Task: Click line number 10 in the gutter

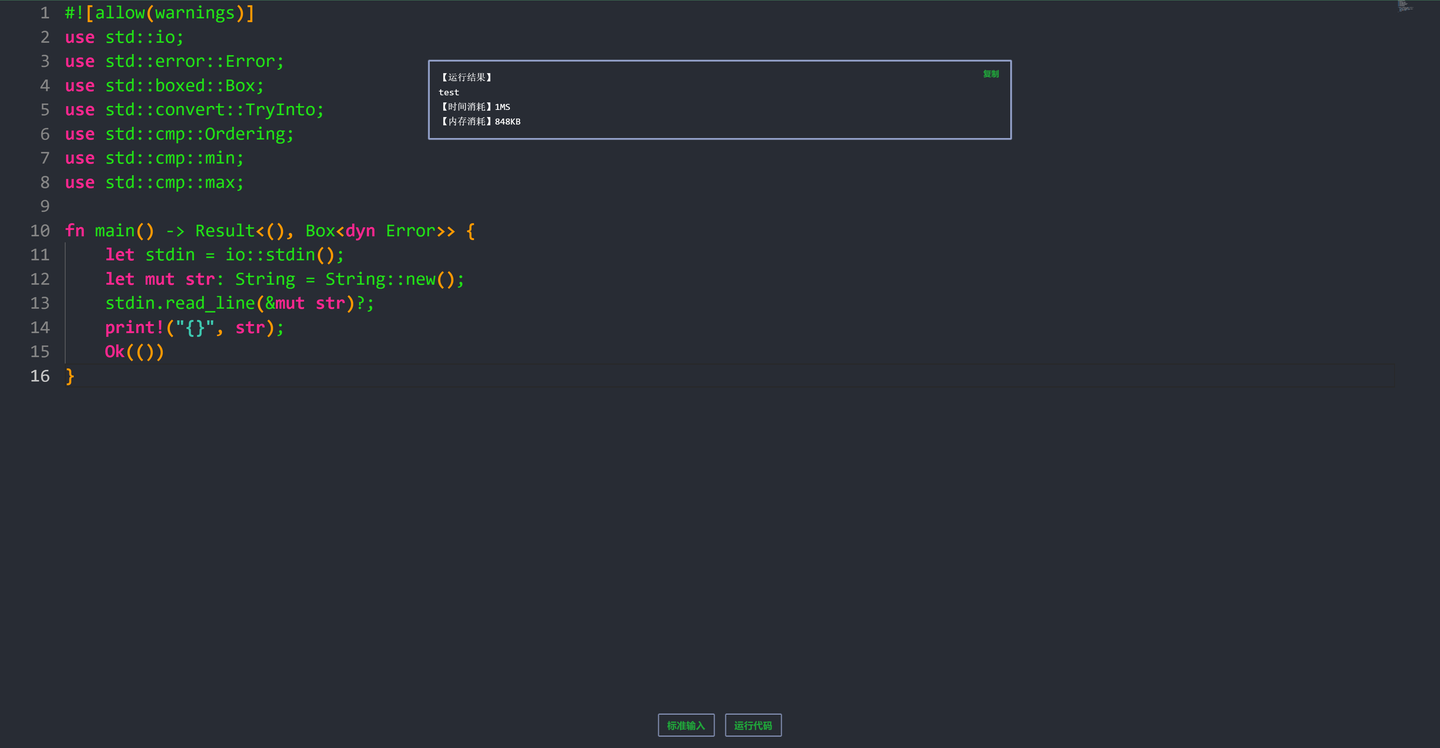Action: pyautogui.click(x=40, y=230)
